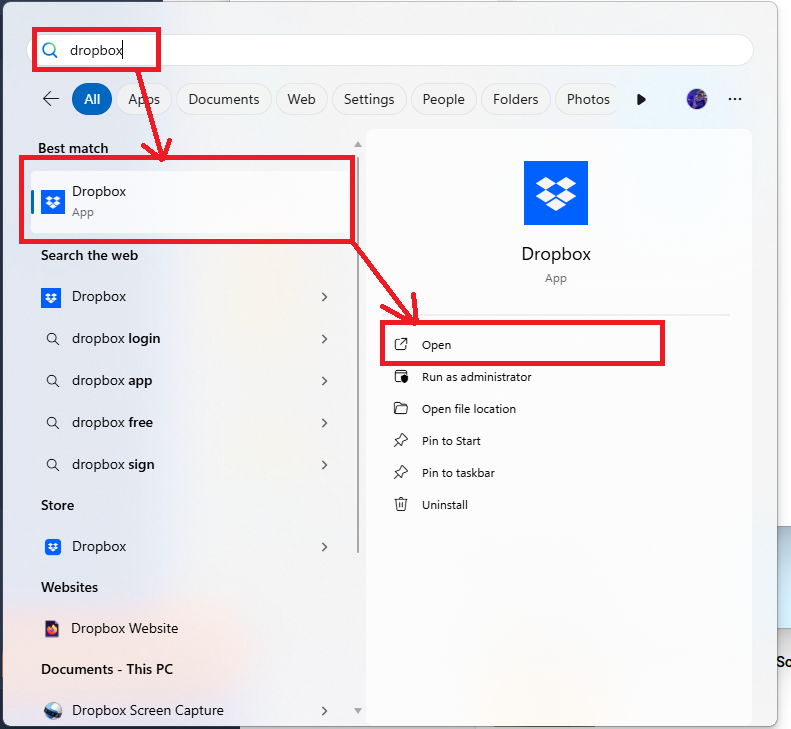Click the search magnifier icon in search box
This screenshot has height=729, width=791.
tap(49, 50)
